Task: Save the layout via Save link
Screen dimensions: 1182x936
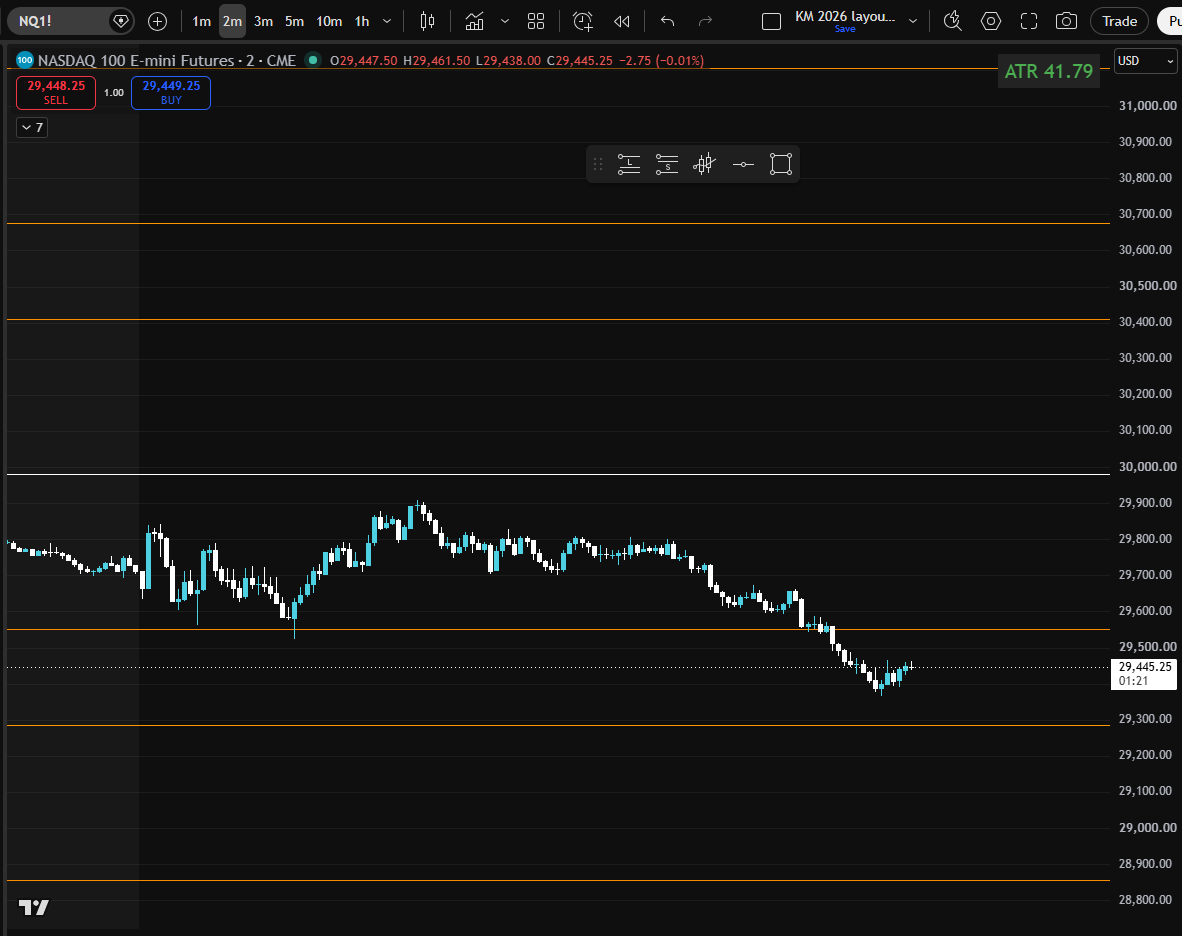Action: tap(845, 29)
